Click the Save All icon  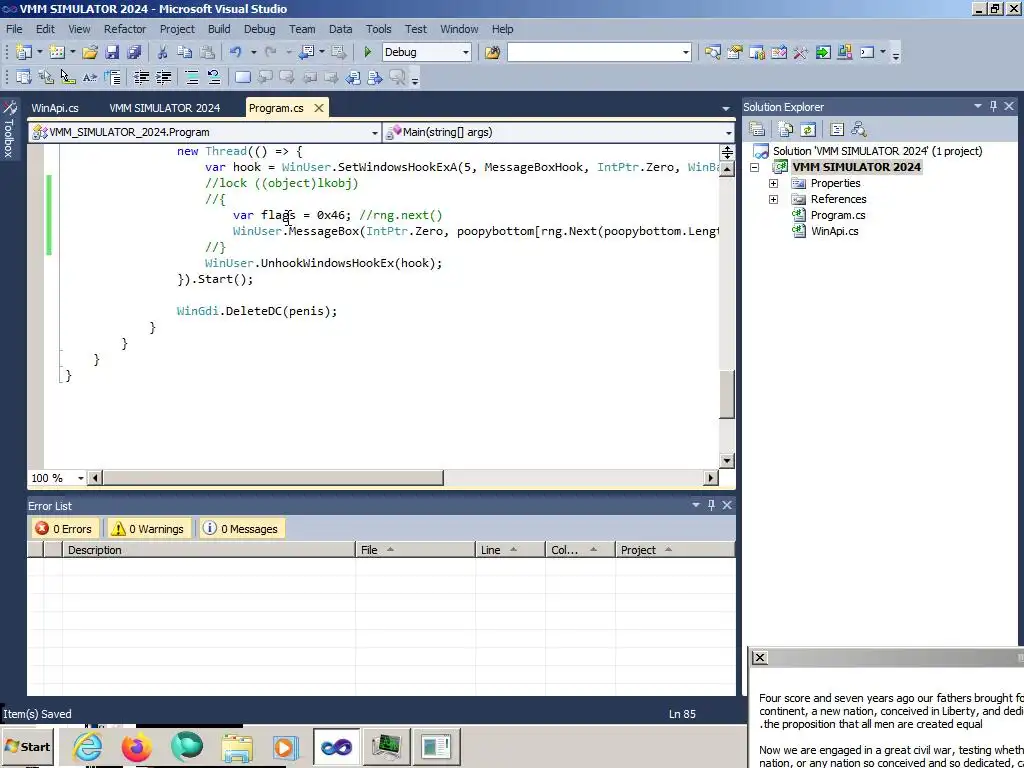pos(134,52)
